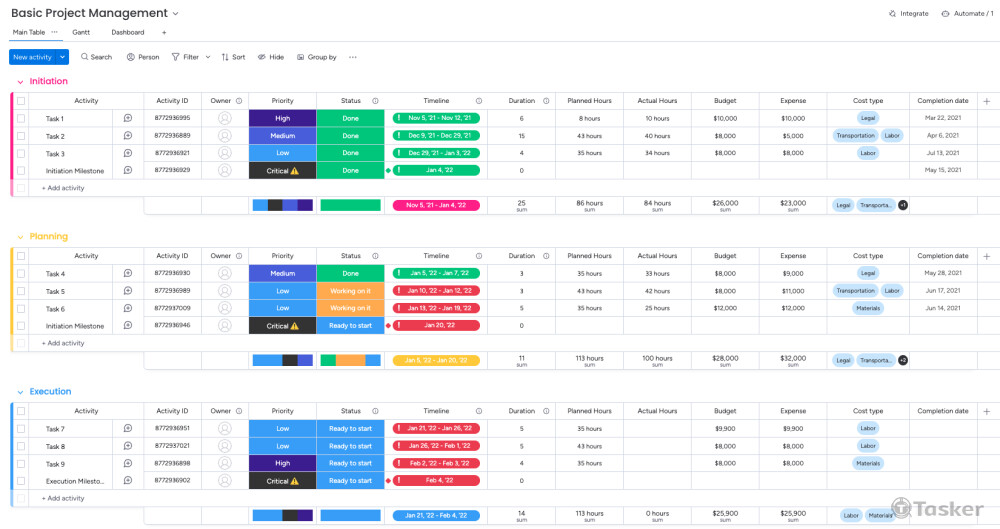
Task: Click the owner avatar for Task 2
Action: (224, 136)
